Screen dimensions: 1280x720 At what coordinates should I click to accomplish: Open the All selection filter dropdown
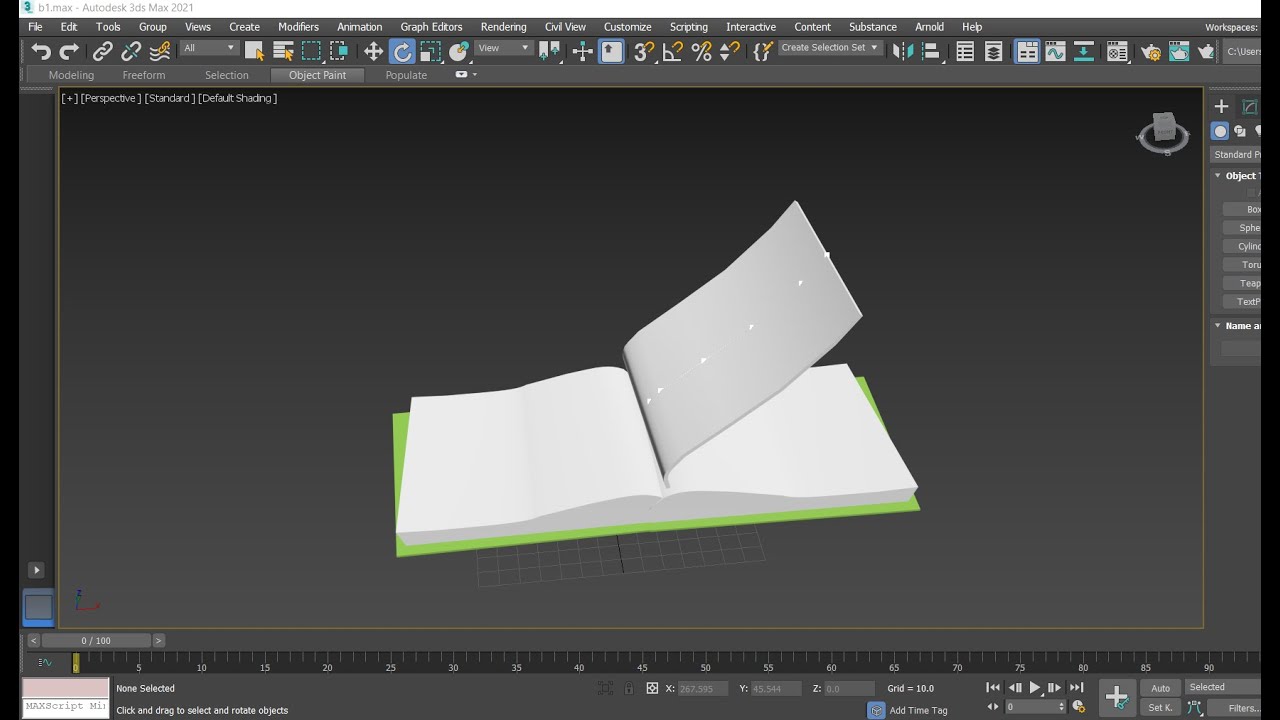click(209, 48)
